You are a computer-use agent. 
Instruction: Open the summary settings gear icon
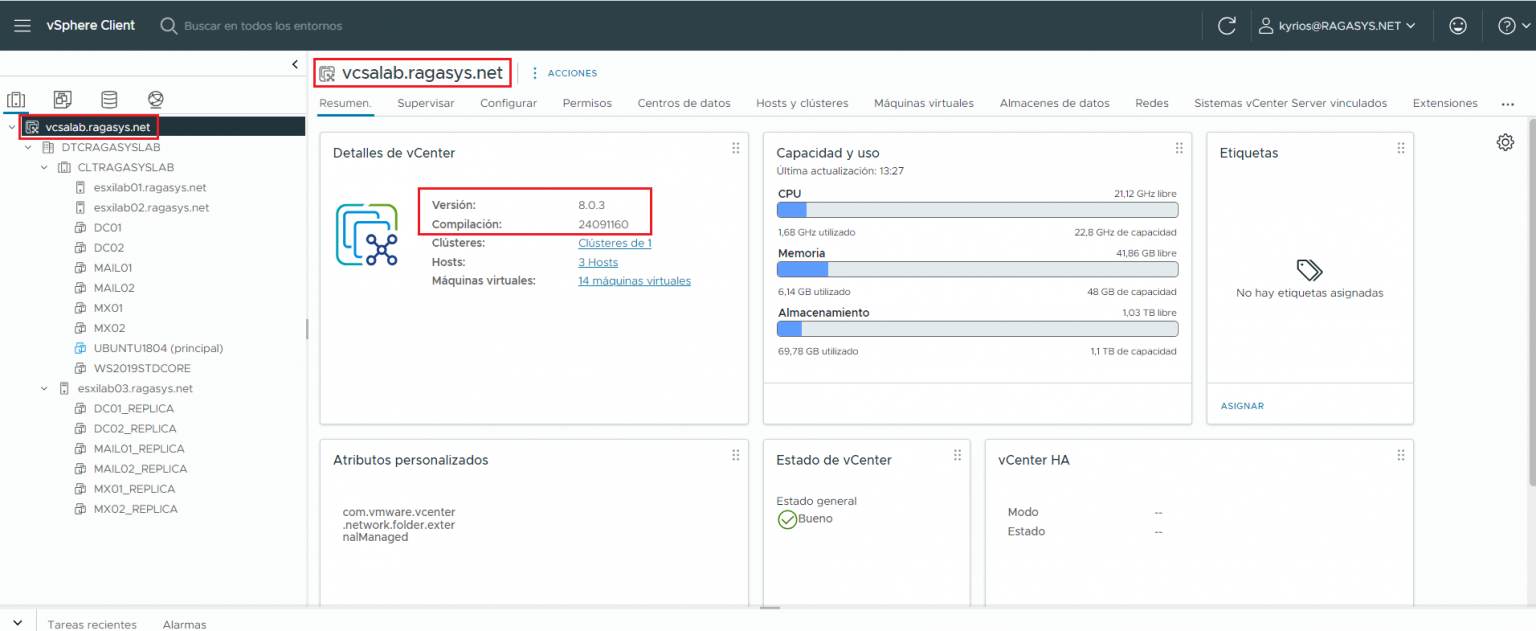tap(1505, 142)
